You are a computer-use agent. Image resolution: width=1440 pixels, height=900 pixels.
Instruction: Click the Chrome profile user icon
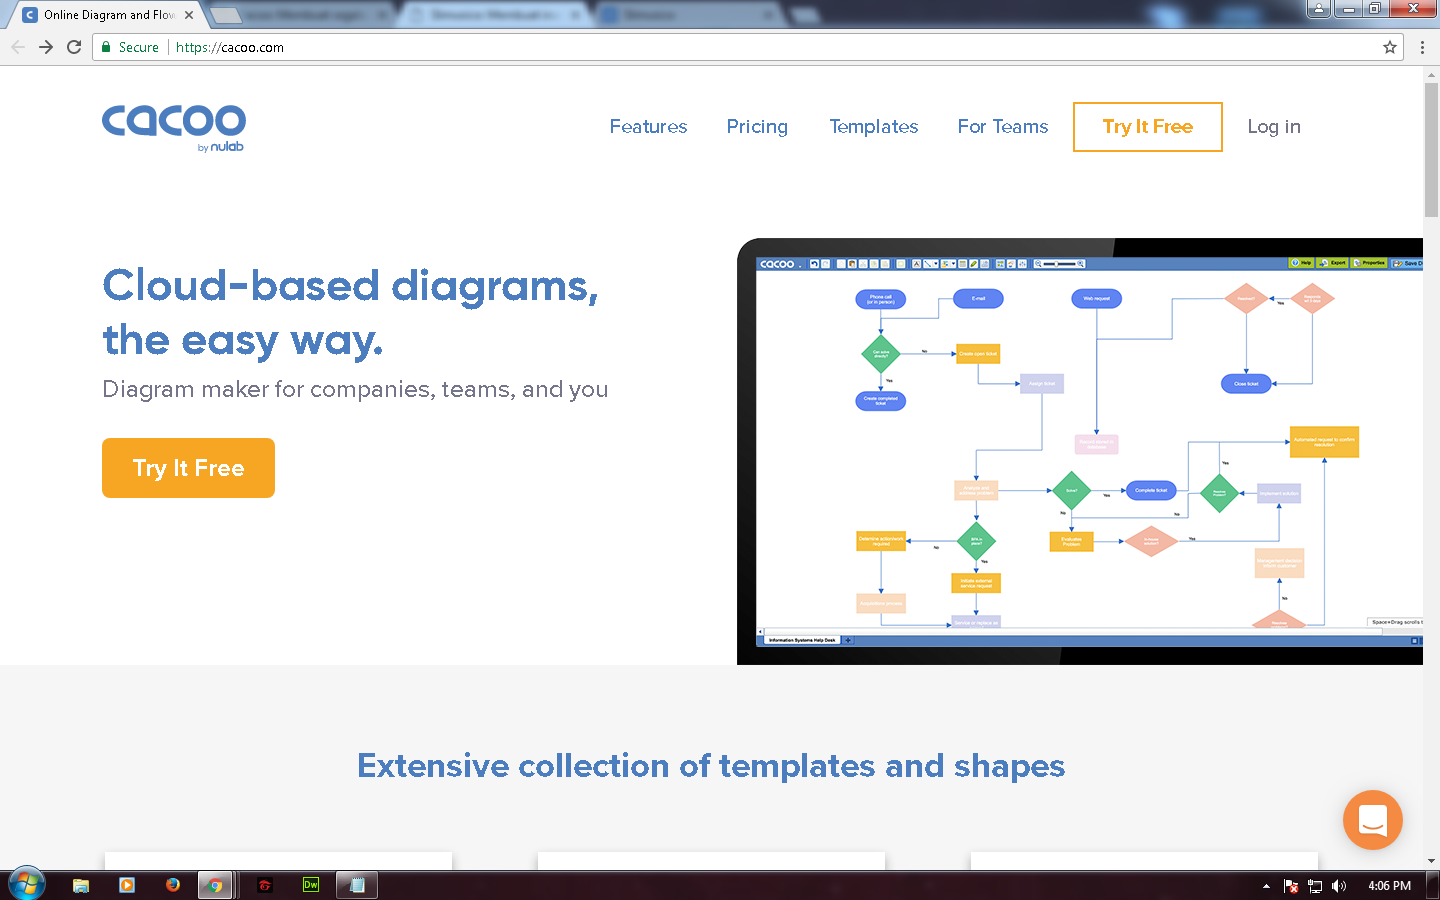1319,8
